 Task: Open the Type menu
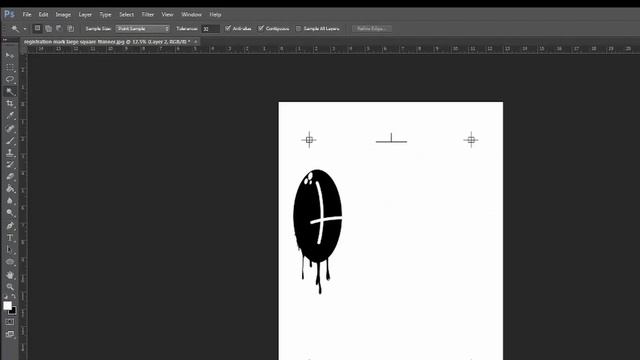tap(105, 14)
